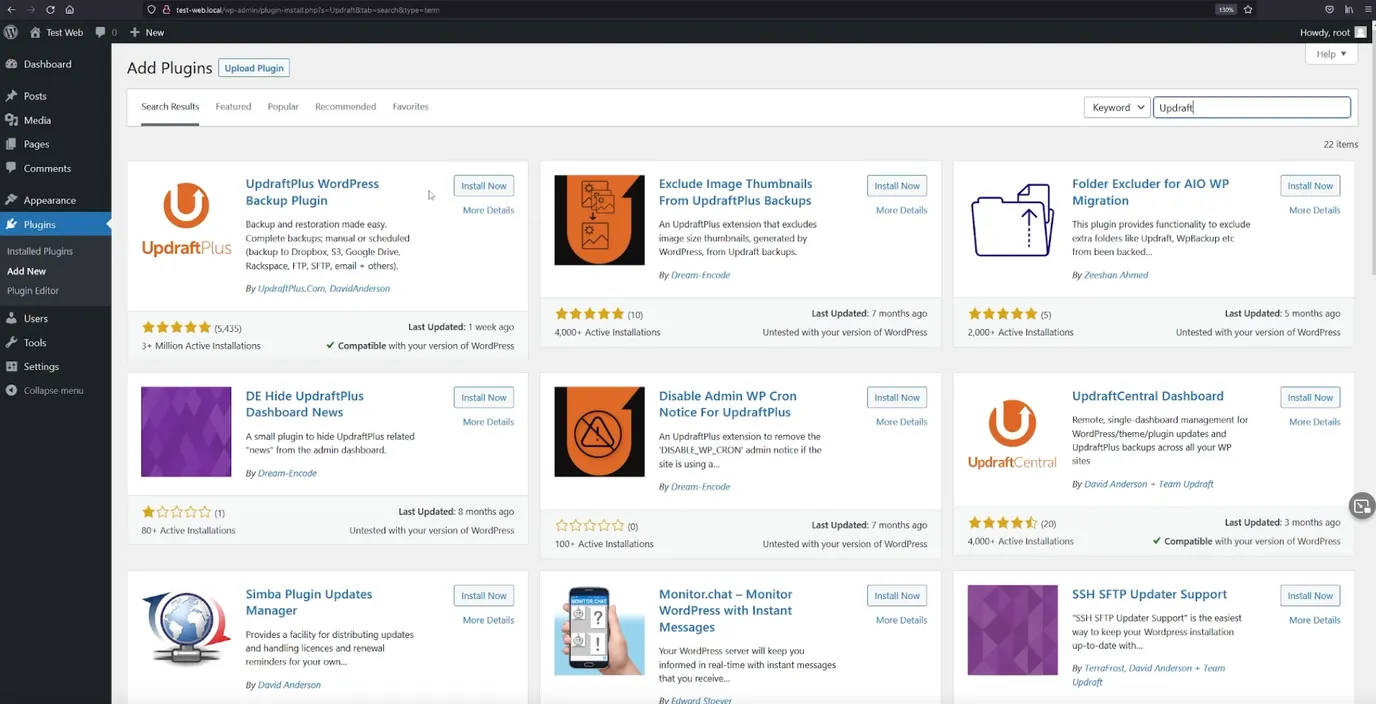Viewport: 1376px width, 704px height.
Task: Open the Howdy, root account menu
Action: pyautogui.click(x=1332, y=32)
